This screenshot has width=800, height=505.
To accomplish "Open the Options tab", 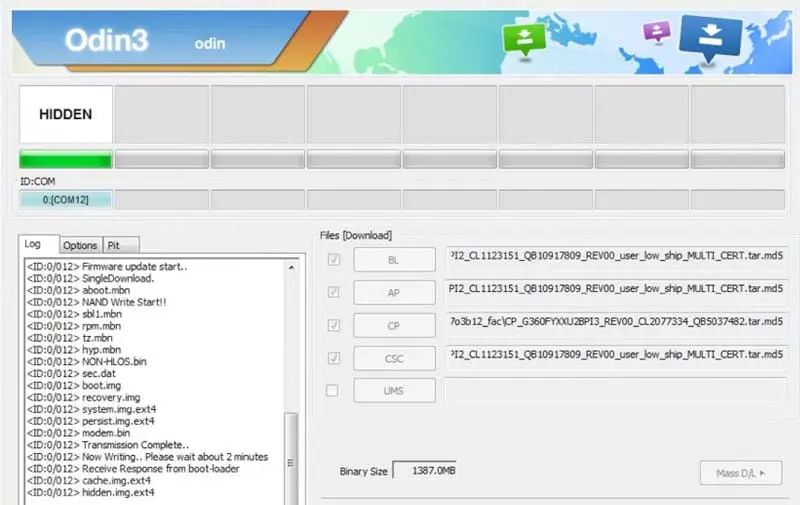I will (x=80, y=245).
